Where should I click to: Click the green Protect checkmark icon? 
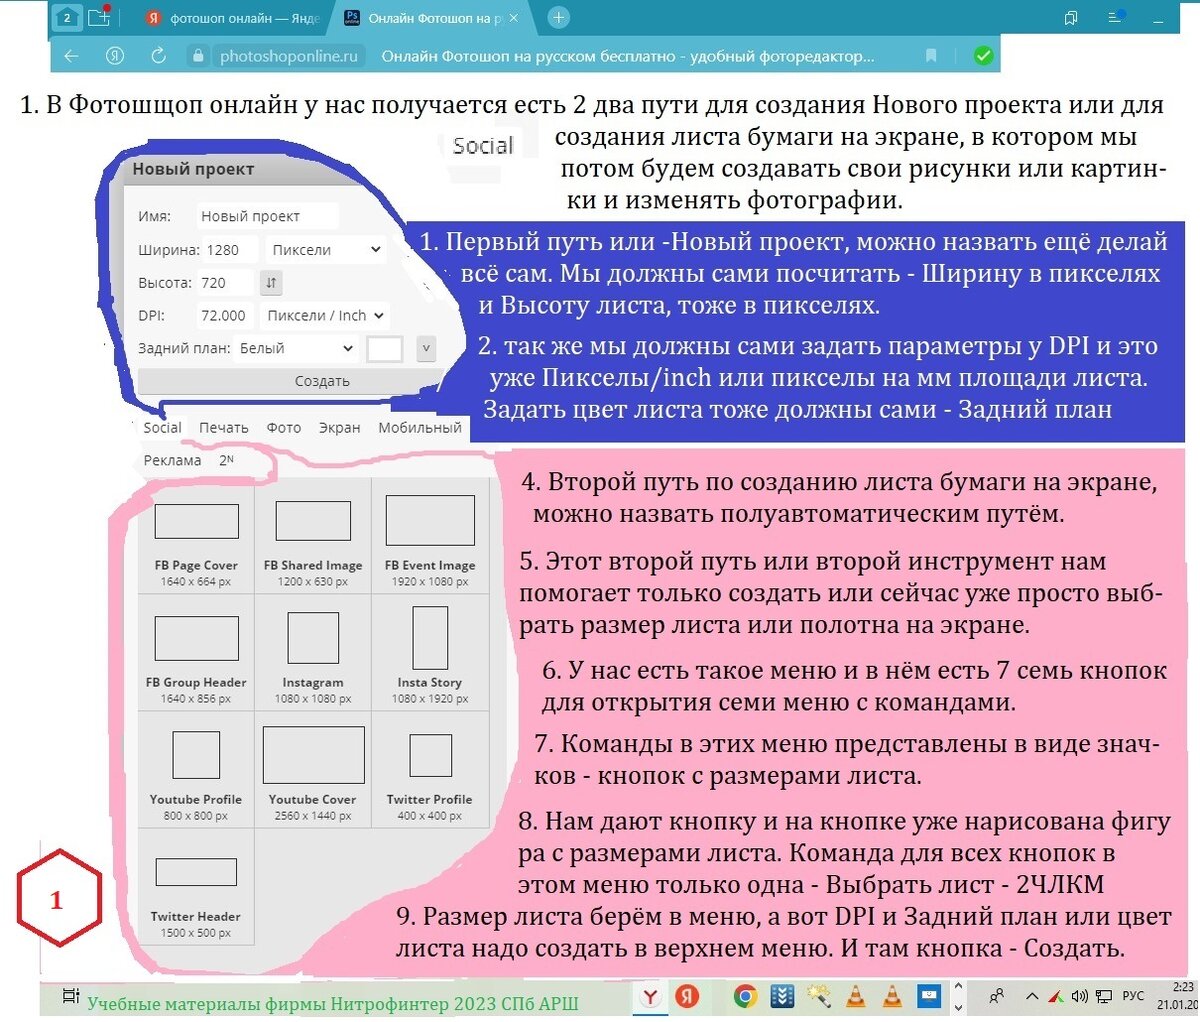(983, 56)
